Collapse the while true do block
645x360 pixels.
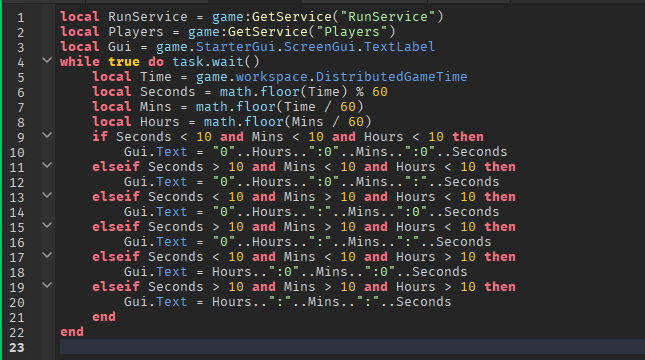47,60
